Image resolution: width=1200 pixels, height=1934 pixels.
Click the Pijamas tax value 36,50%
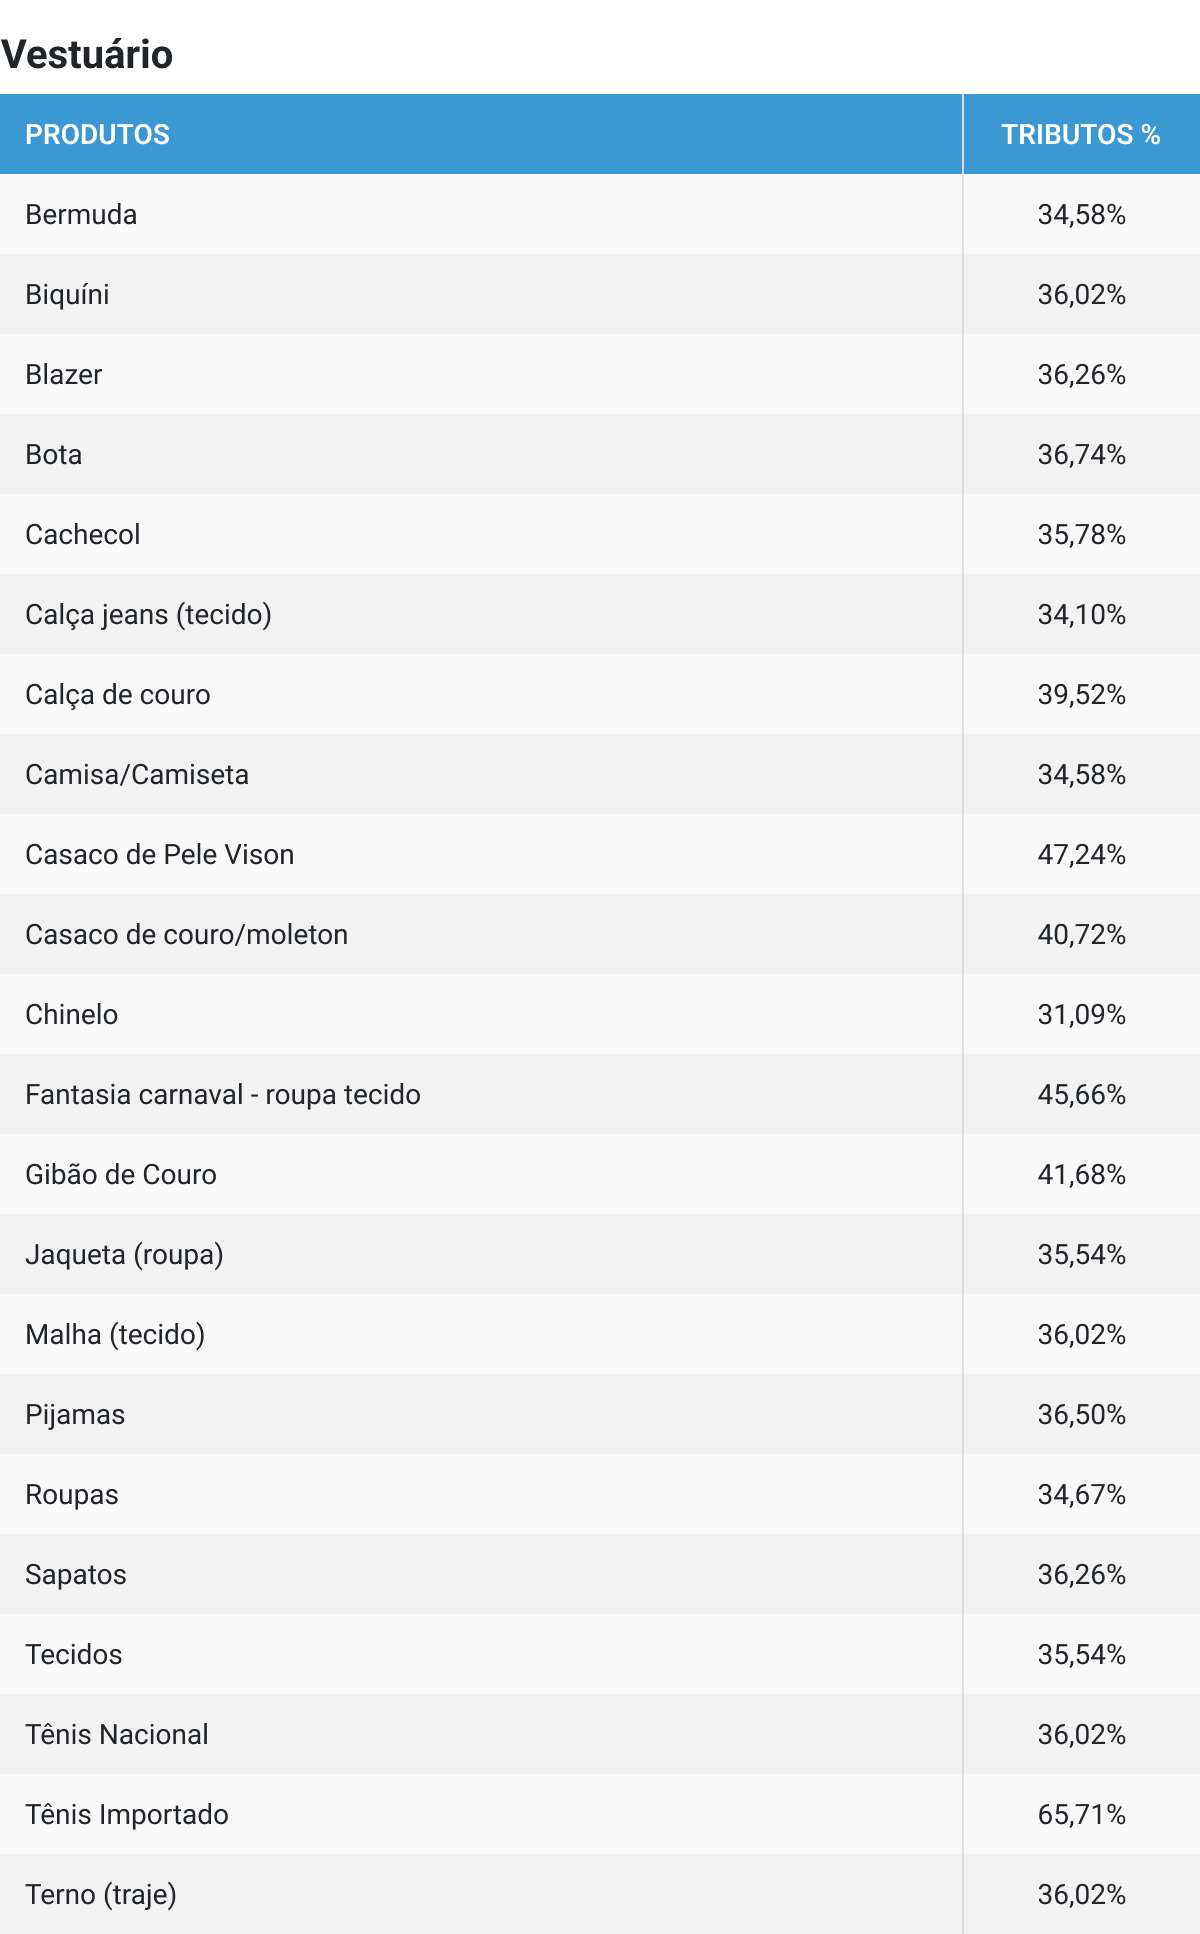tap(1081, 1415)
